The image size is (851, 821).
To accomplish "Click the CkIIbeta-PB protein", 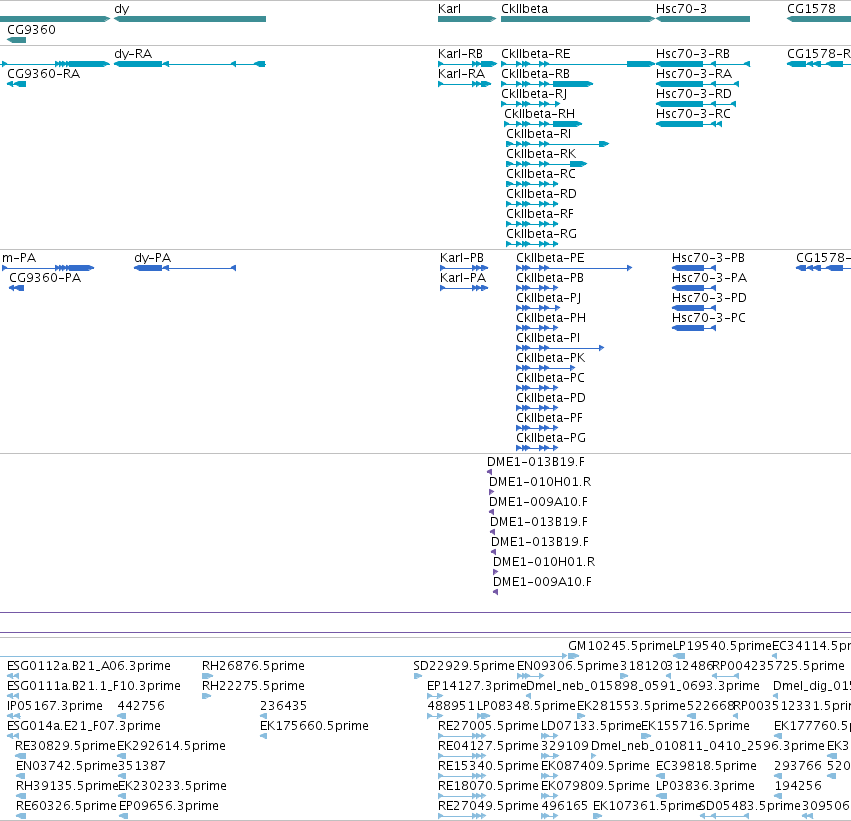I will (550, 278).
